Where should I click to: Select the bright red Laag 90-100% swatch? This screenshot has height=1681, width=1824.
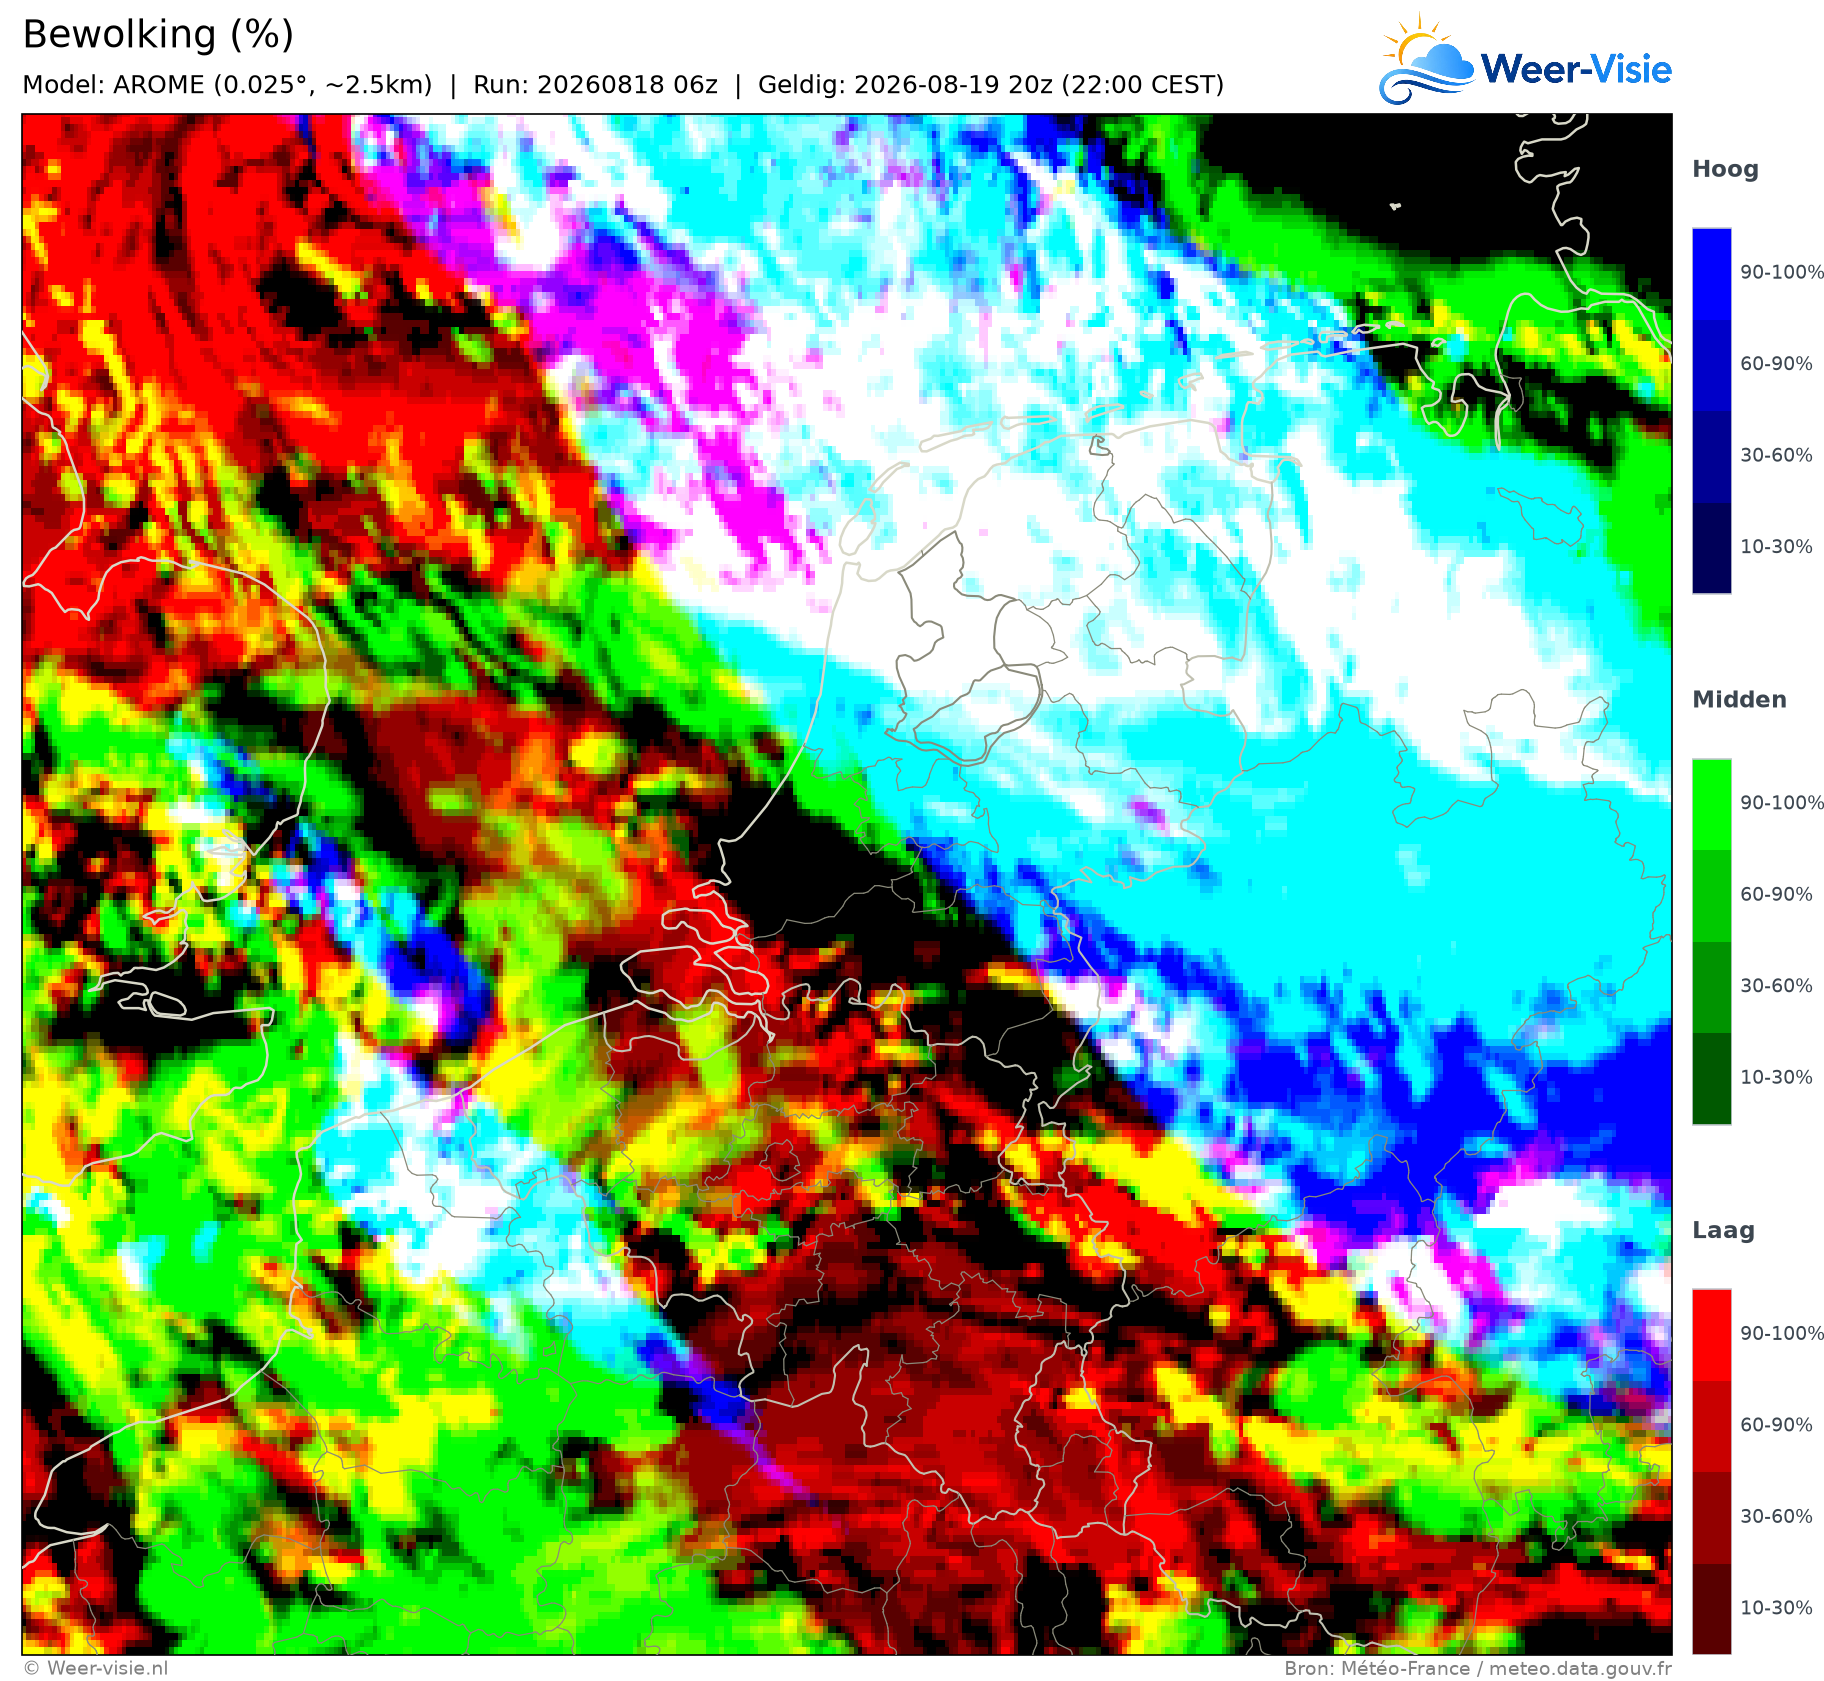1711,1335
